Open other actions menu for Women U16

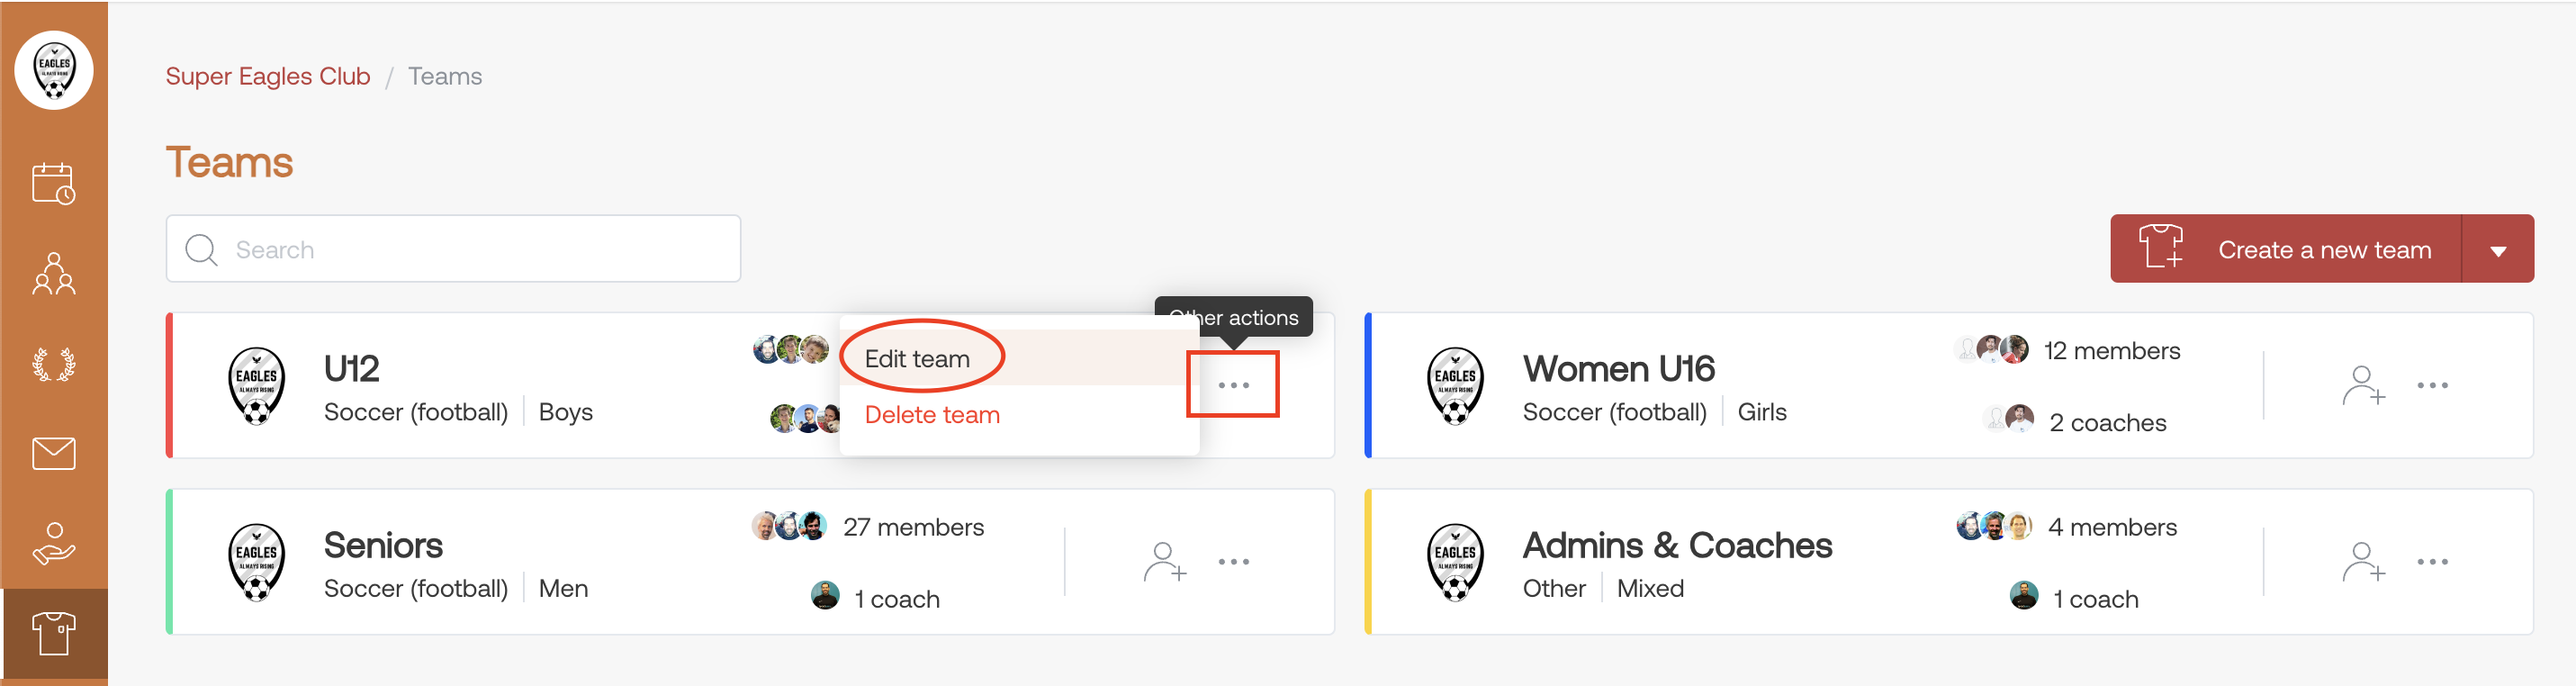pyautogui.click(x=2432, y=385)
